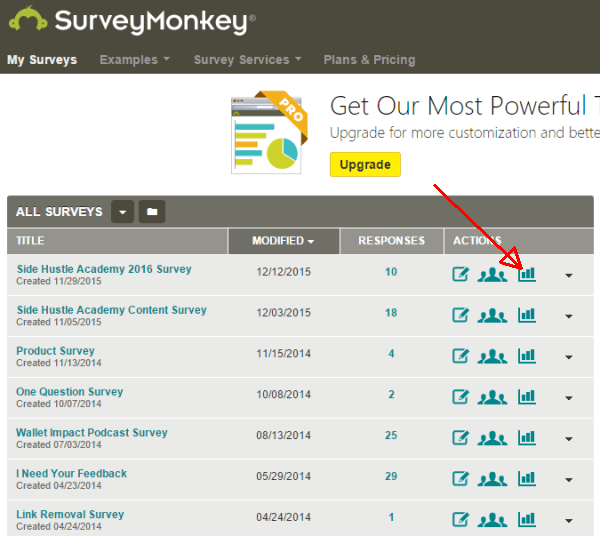This screenshot has height=536, width=600.
Task: Edit icon for Link Removal Survey
Action: (x=460, y=520)
